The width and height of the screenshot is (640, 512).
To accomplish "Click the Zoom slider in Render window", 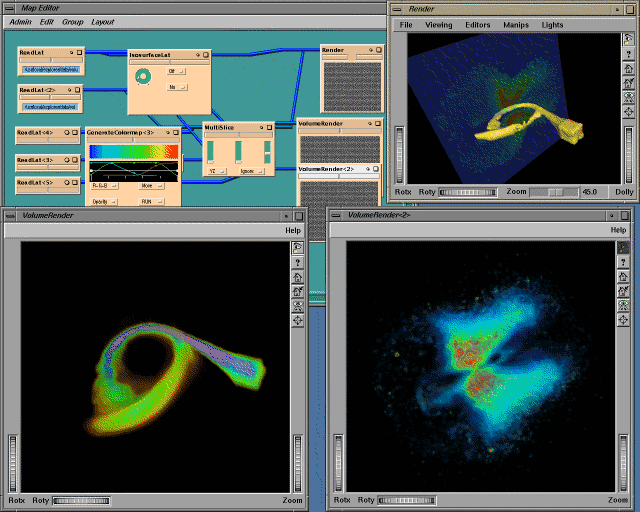I will (553, 191).
